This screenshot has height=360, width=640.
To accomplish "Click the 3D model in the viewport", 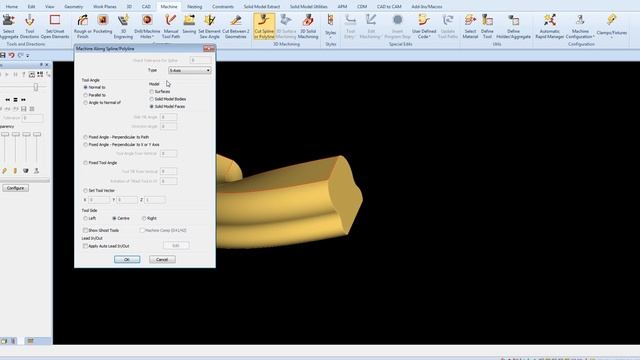I will tap(290, 201).
